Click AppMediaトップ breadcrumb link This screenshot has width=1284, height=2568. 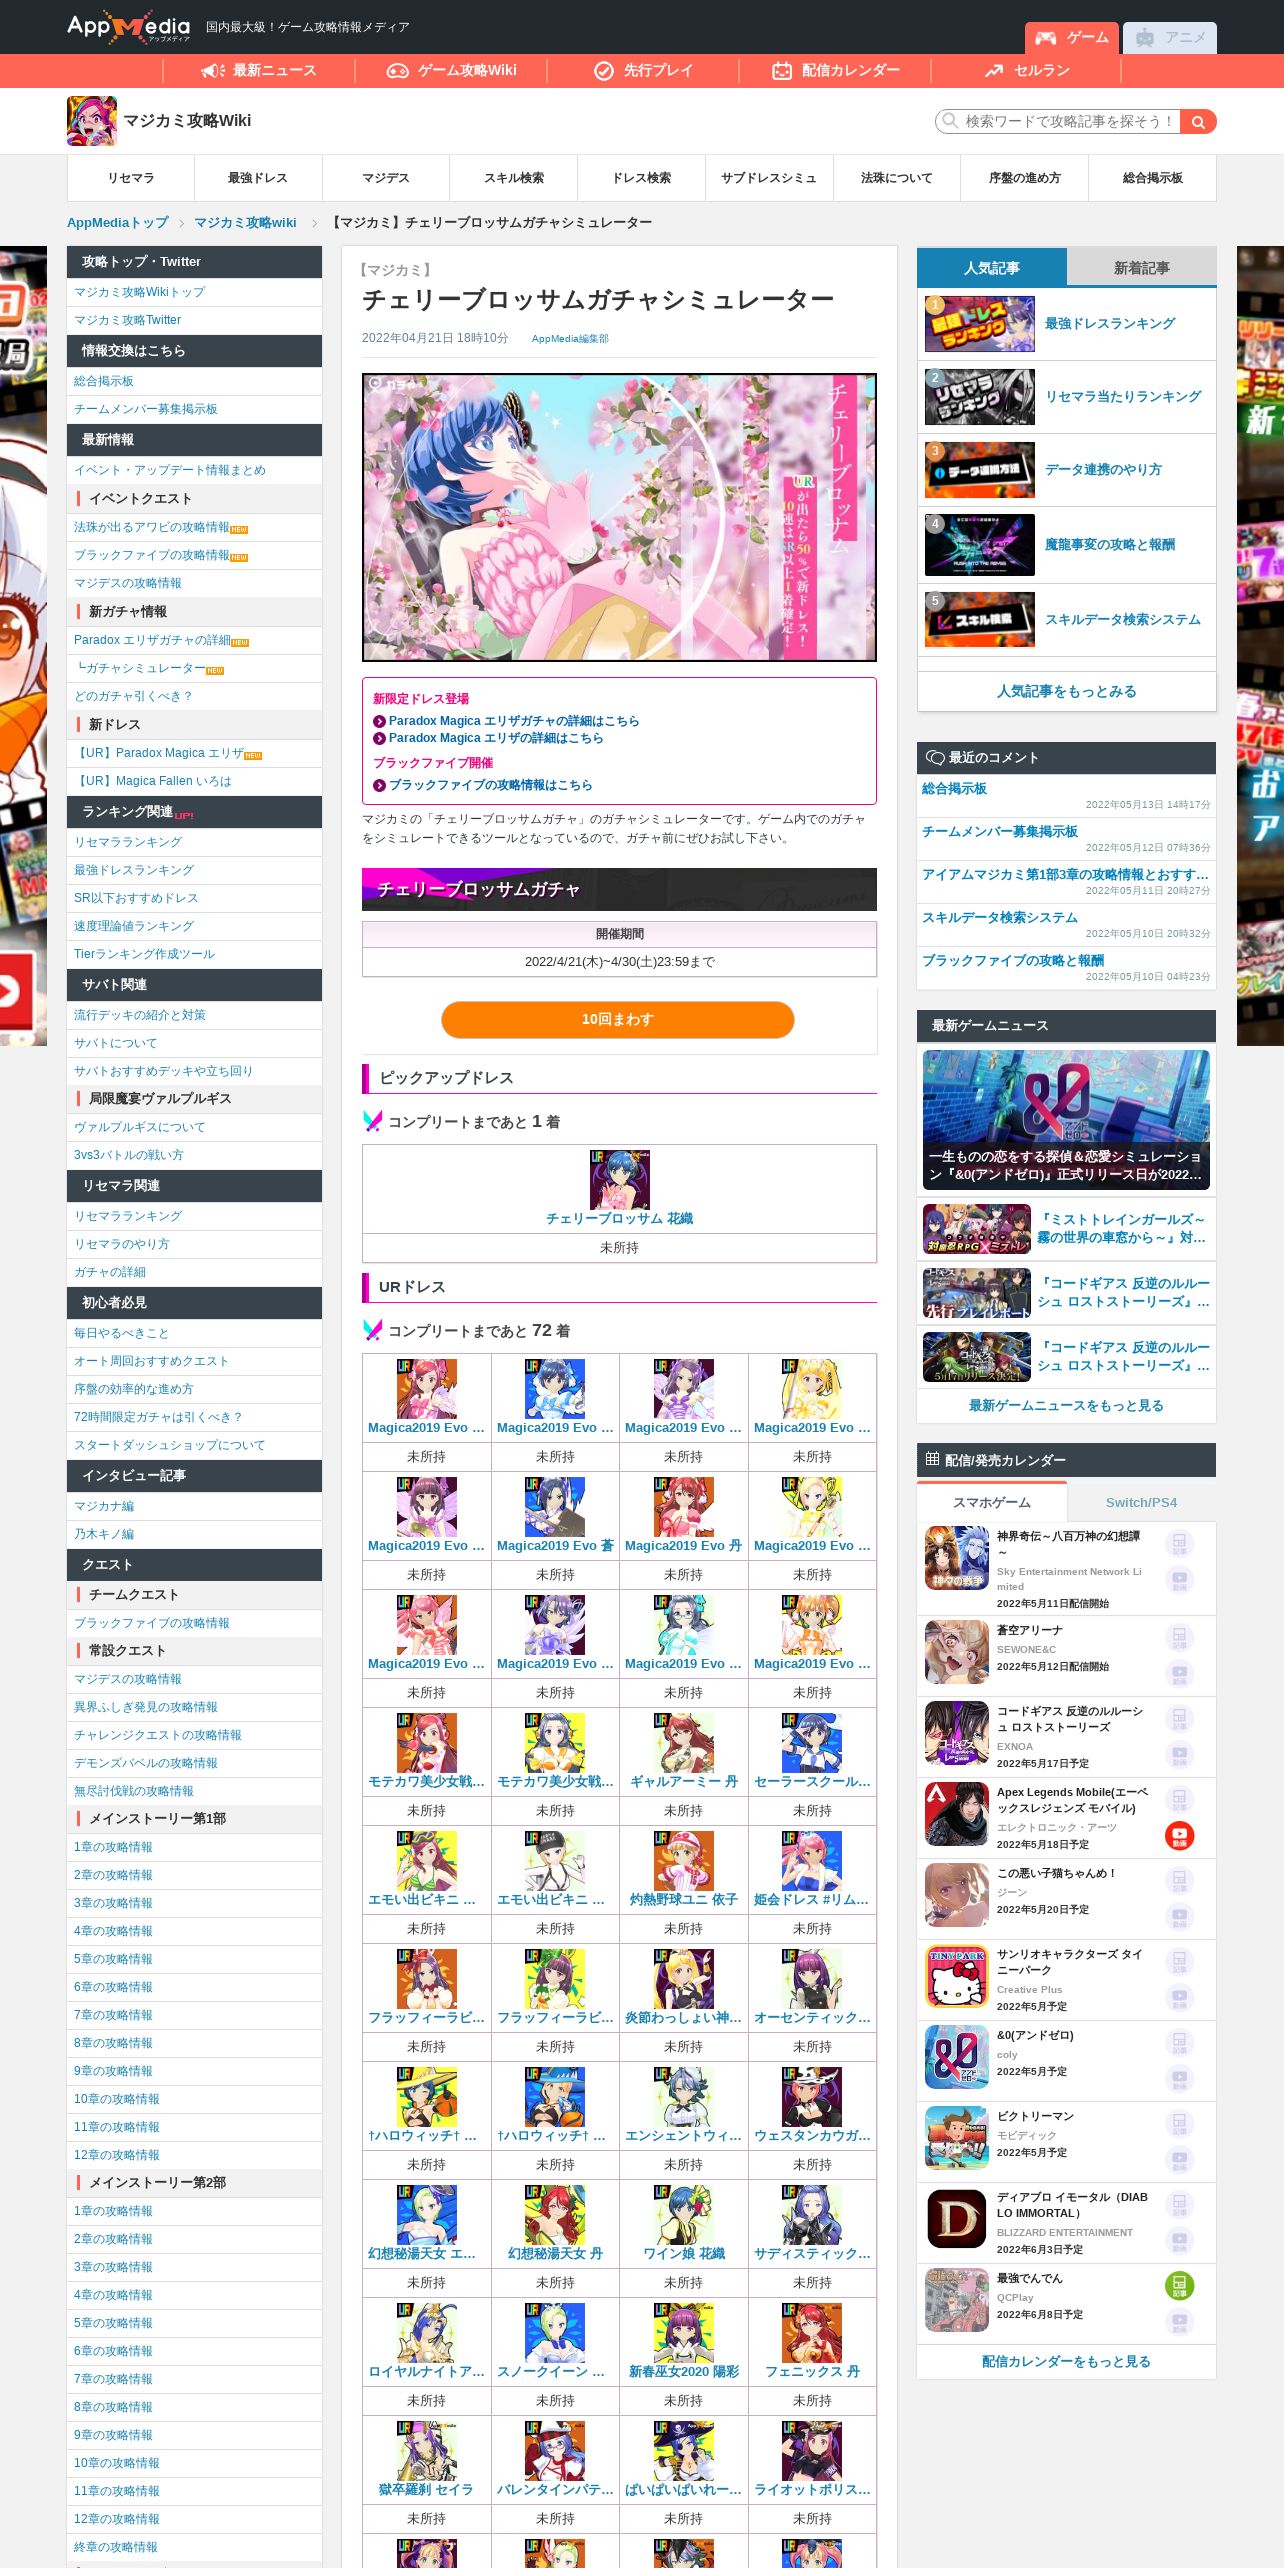tap(118, 222)
